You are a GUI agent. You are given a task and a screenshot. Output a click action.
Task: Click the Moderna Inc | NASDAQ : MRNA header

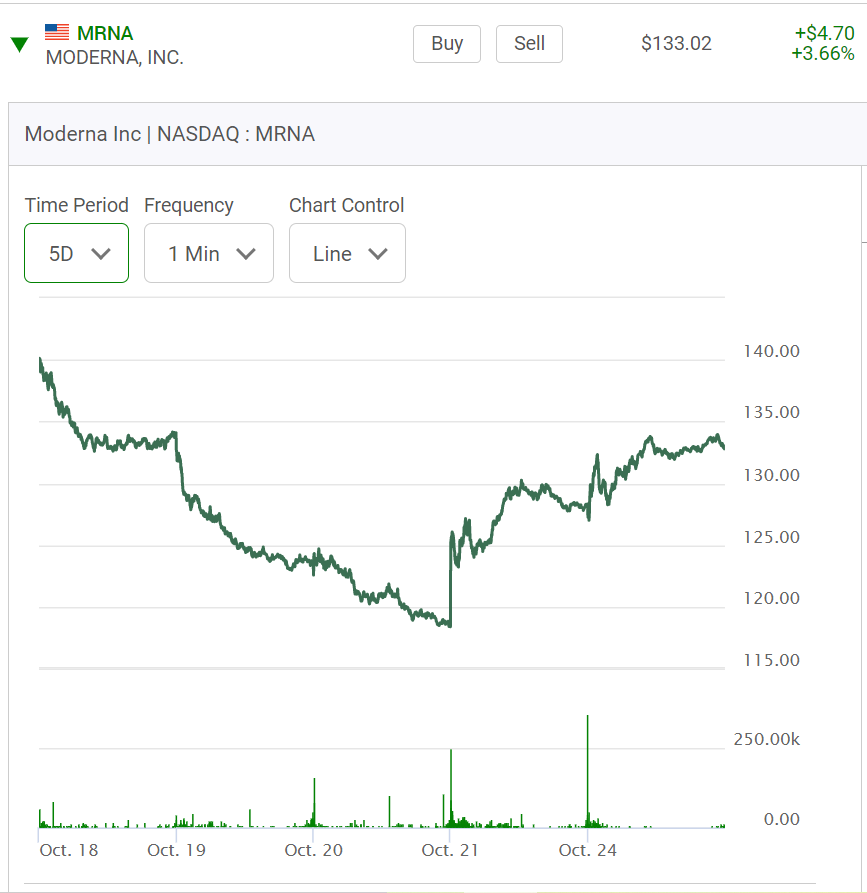coord(170,134)
